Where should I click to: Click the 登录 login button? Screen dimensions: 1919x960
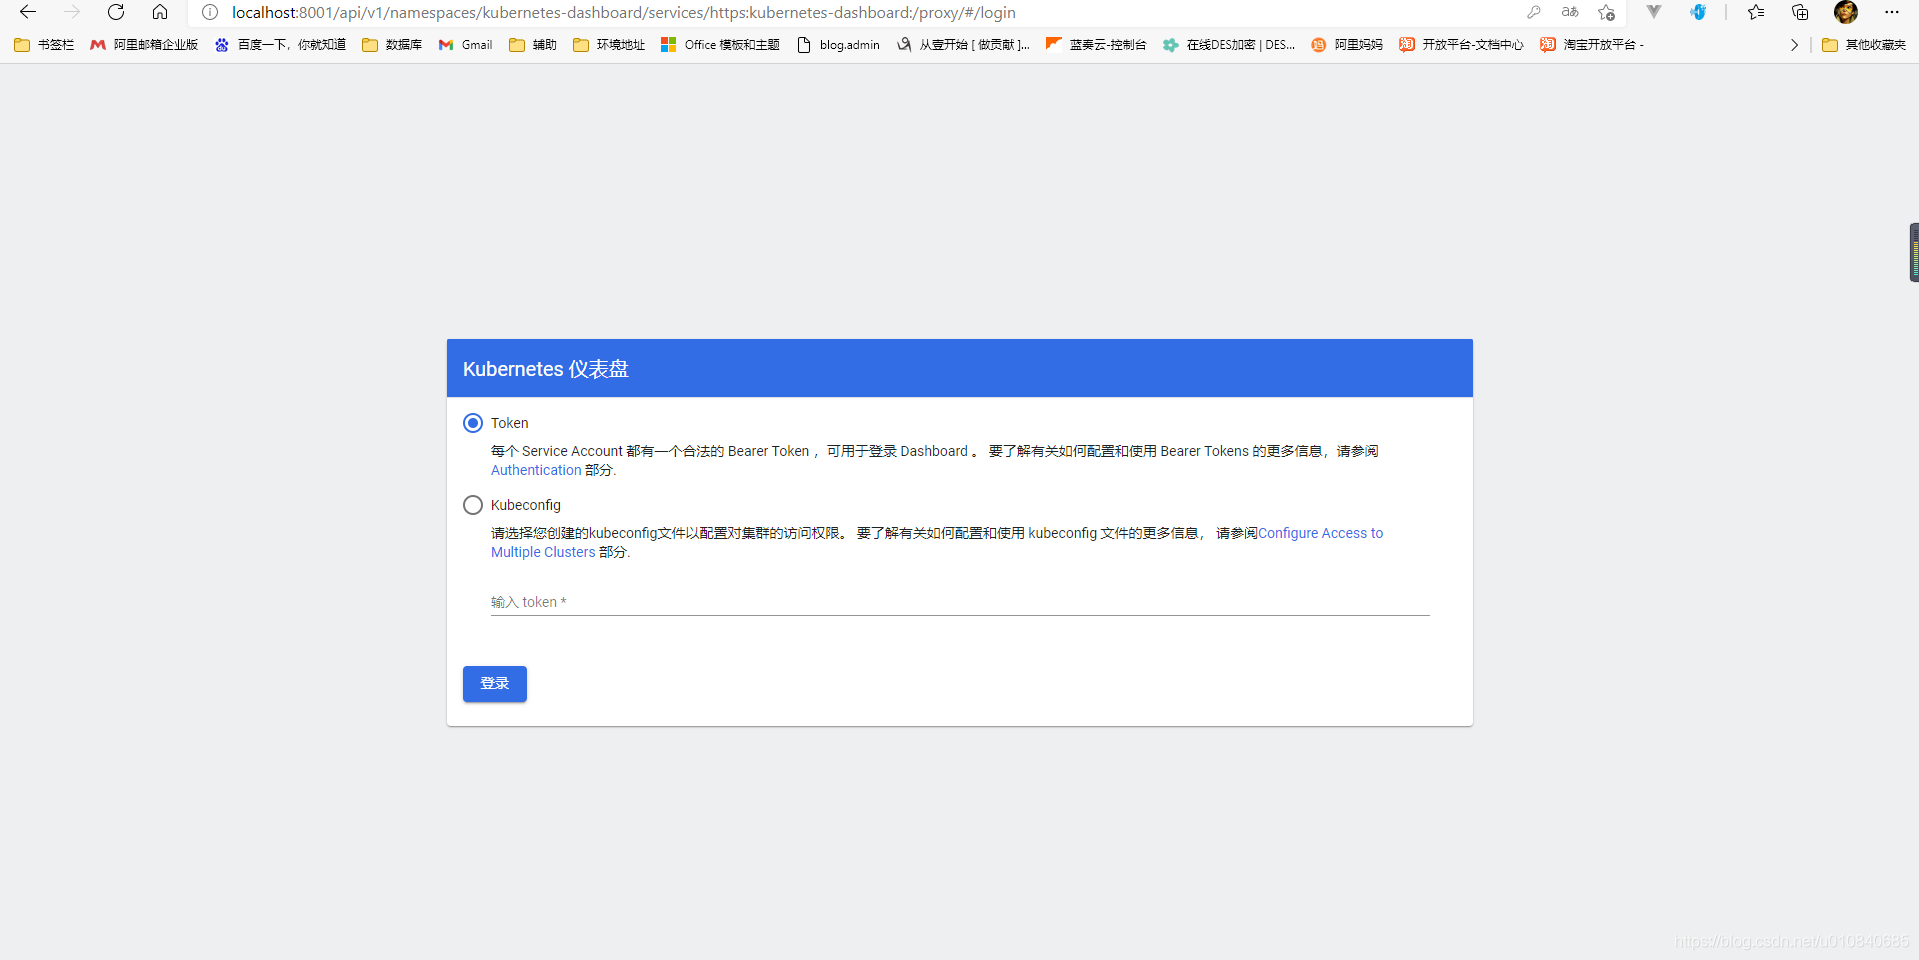point(495,684)
